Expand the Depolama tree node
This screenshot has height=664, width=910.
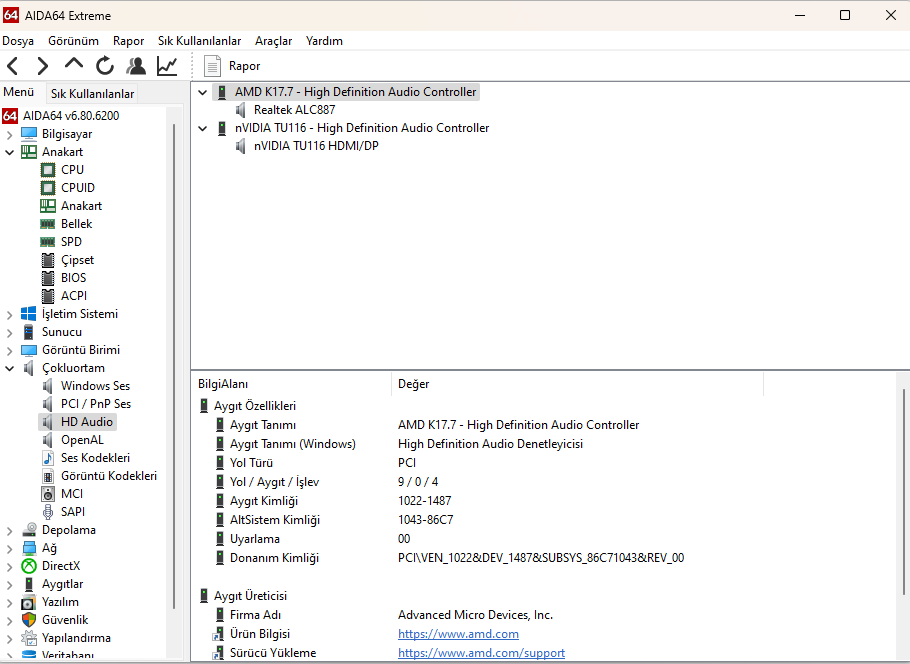point(10,530)
